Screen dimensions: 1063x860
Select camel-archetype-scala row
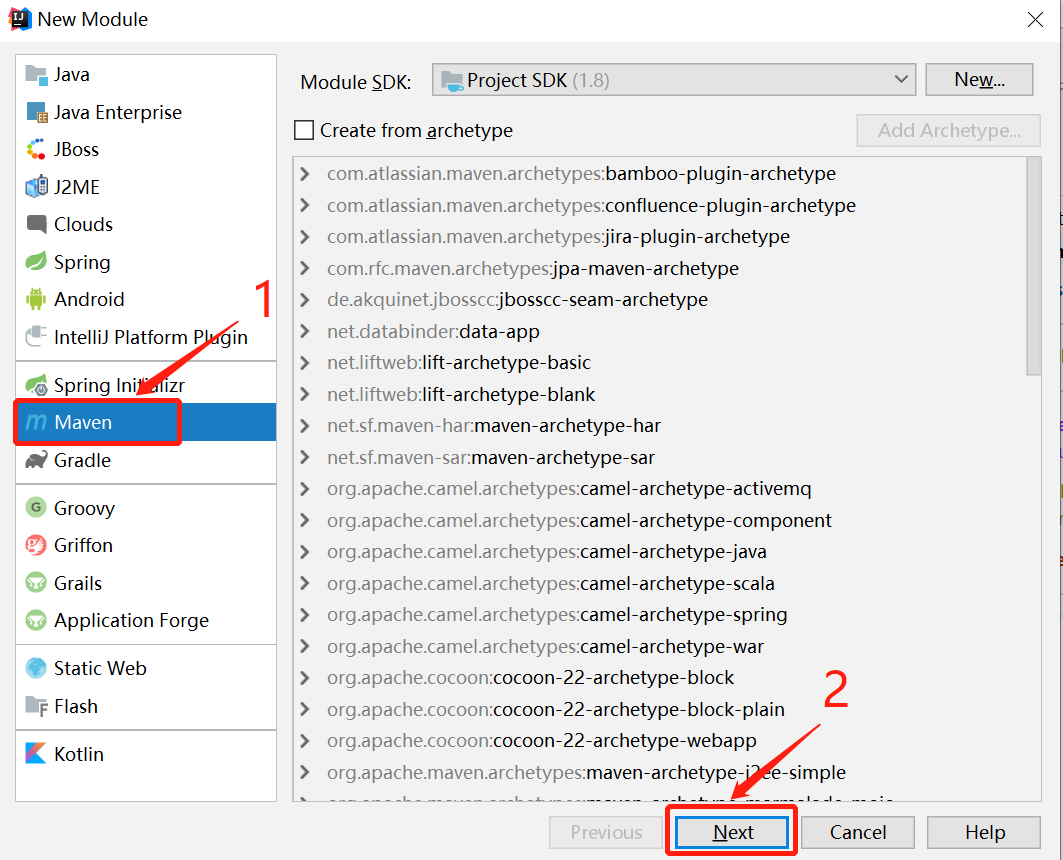point(660,583)
